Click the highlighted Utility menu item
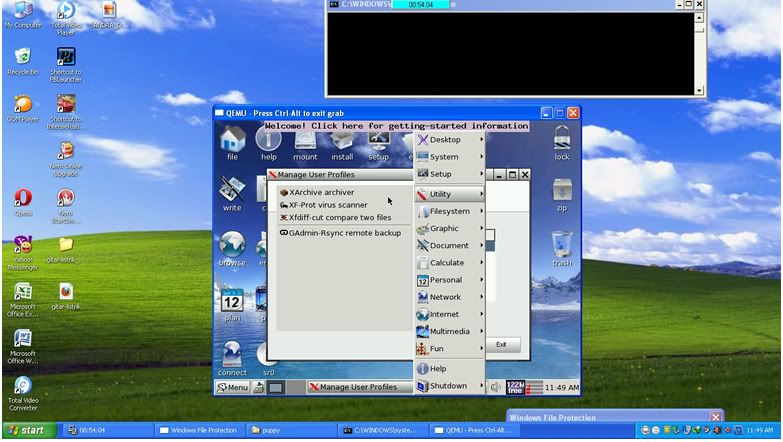783x442 pixels. coord(450,194)
